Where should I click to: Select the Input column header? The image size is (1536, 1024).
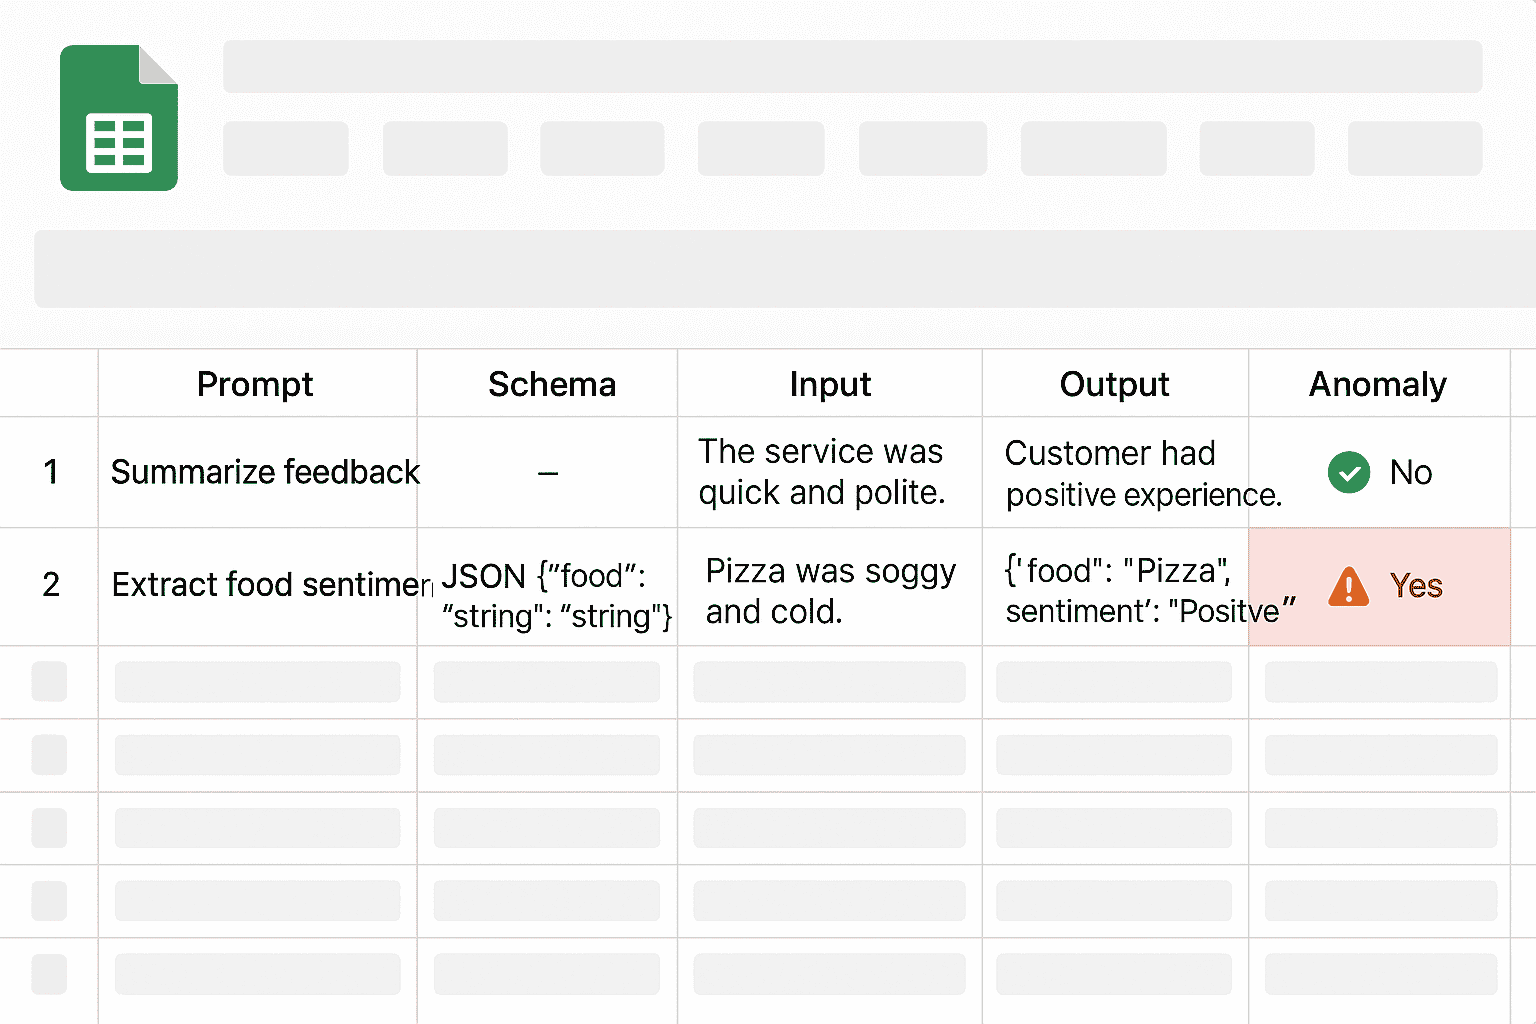830,384
